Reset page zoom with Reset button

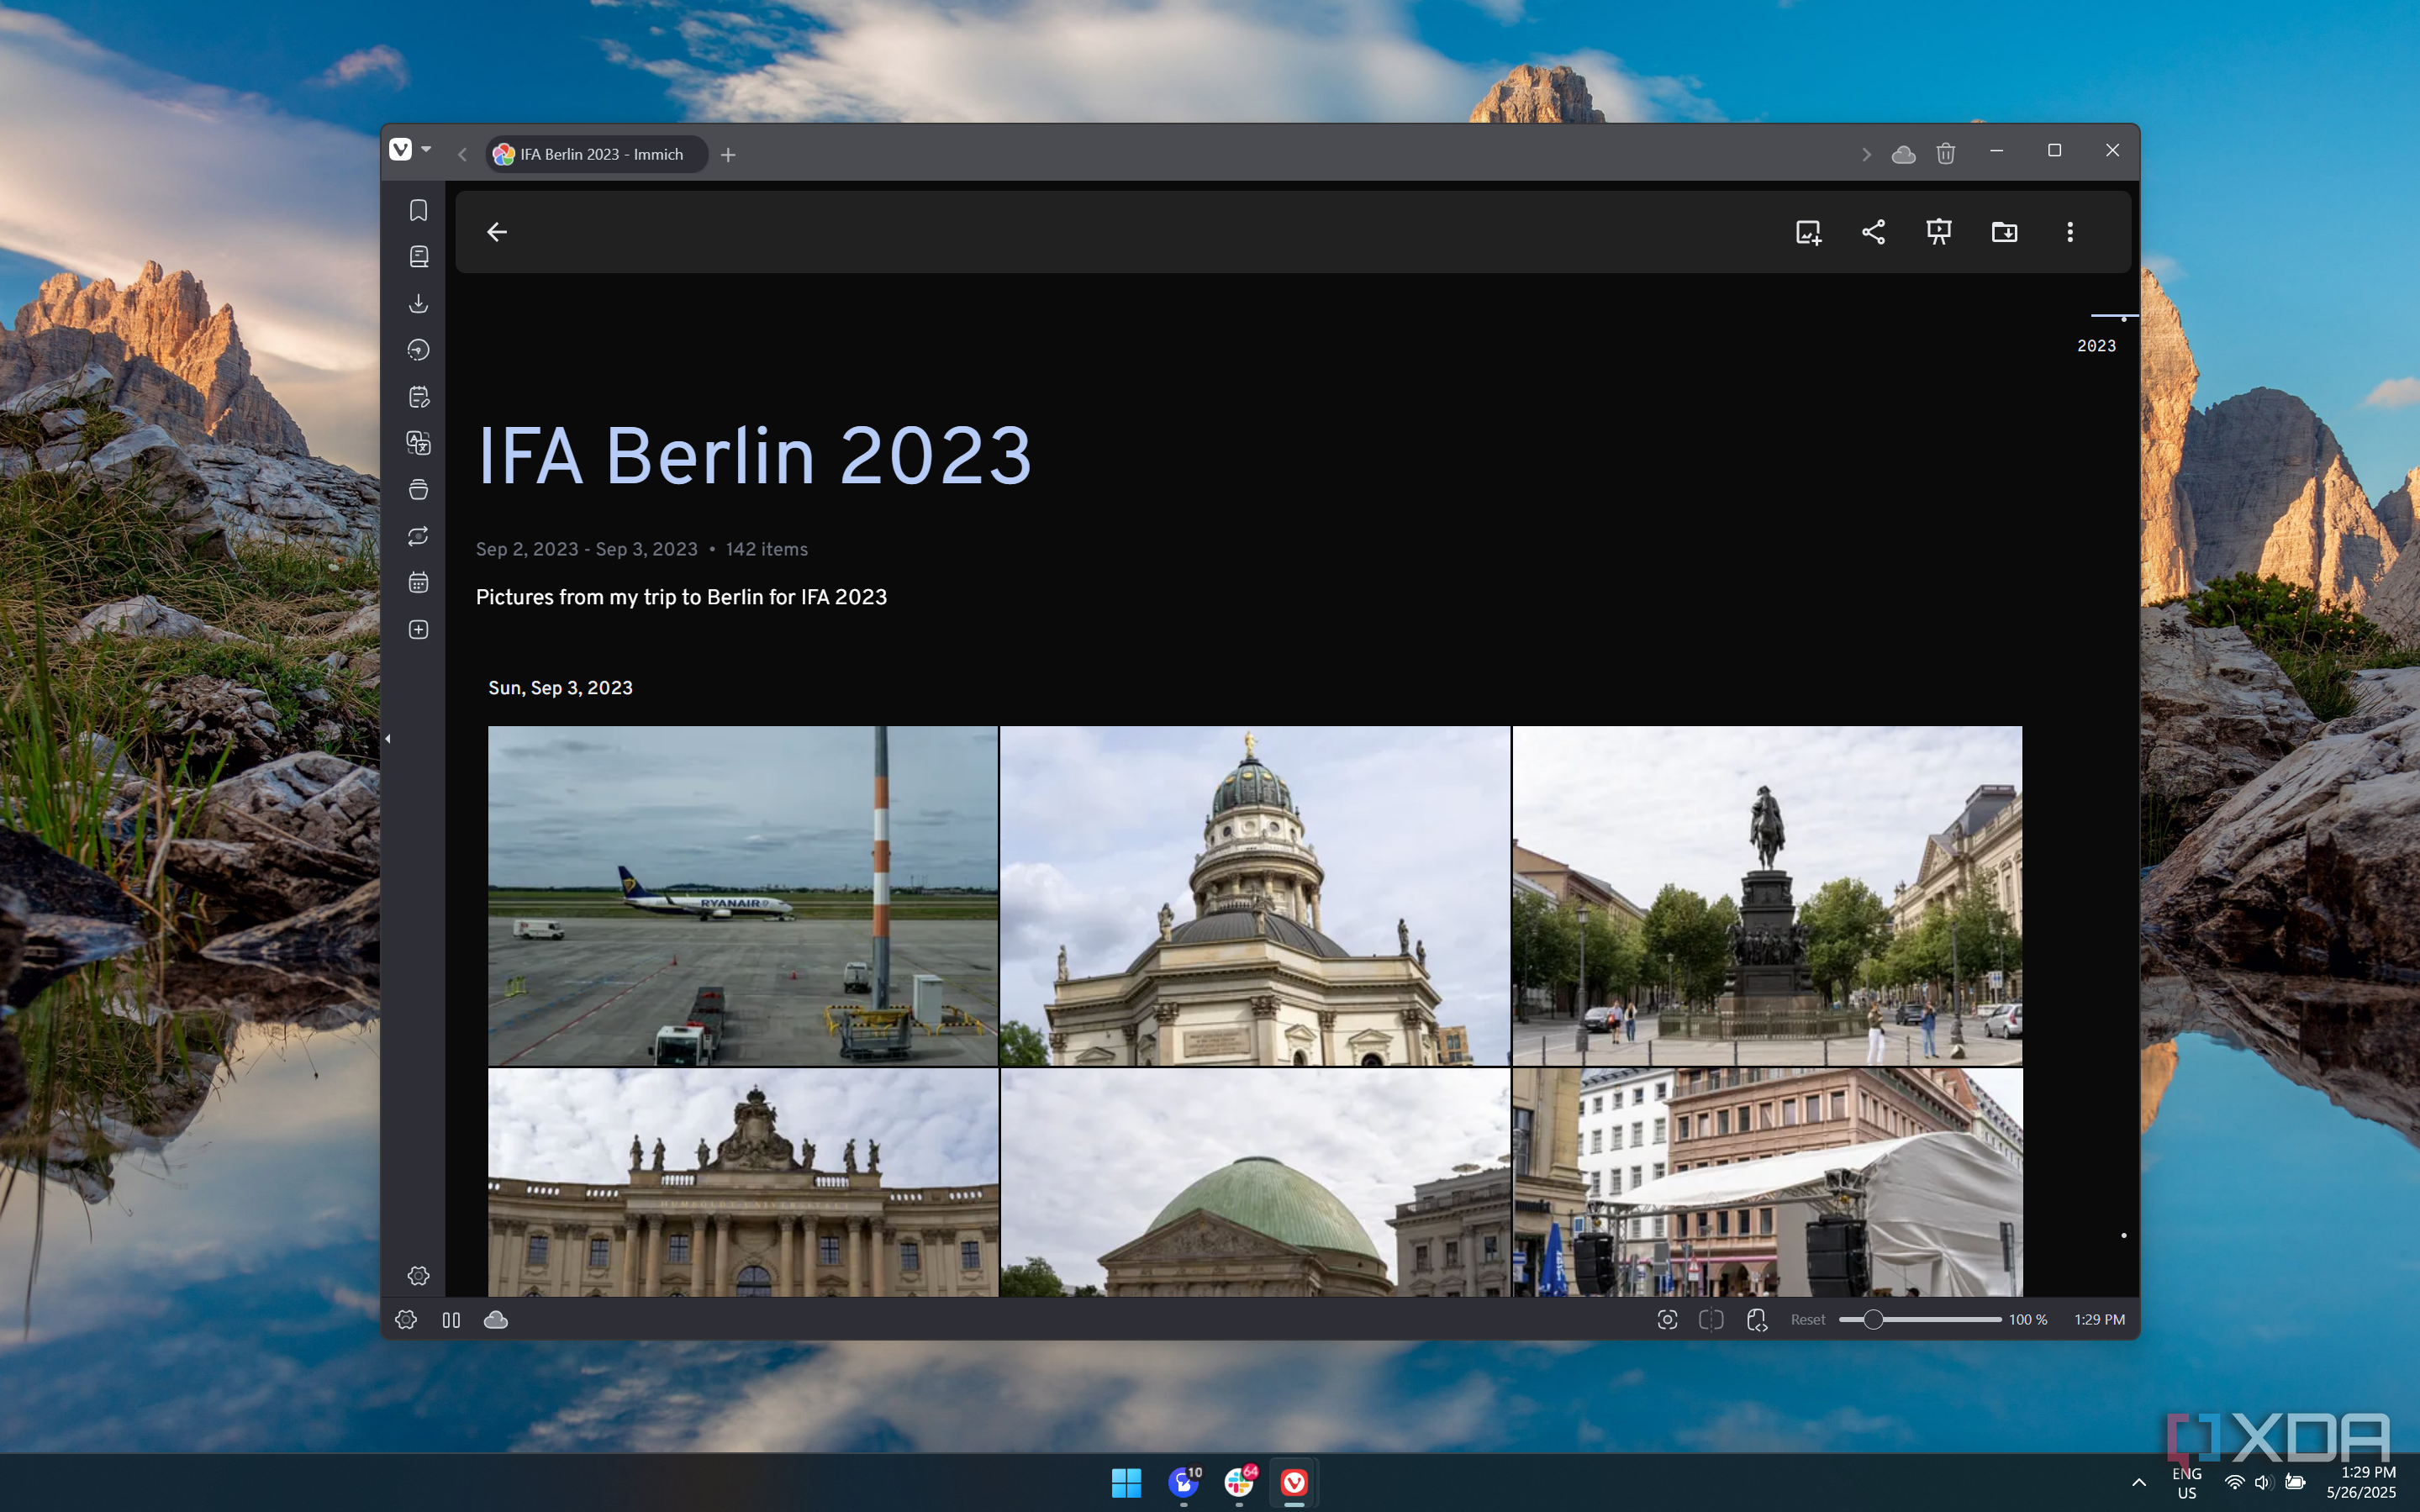1808,1319
